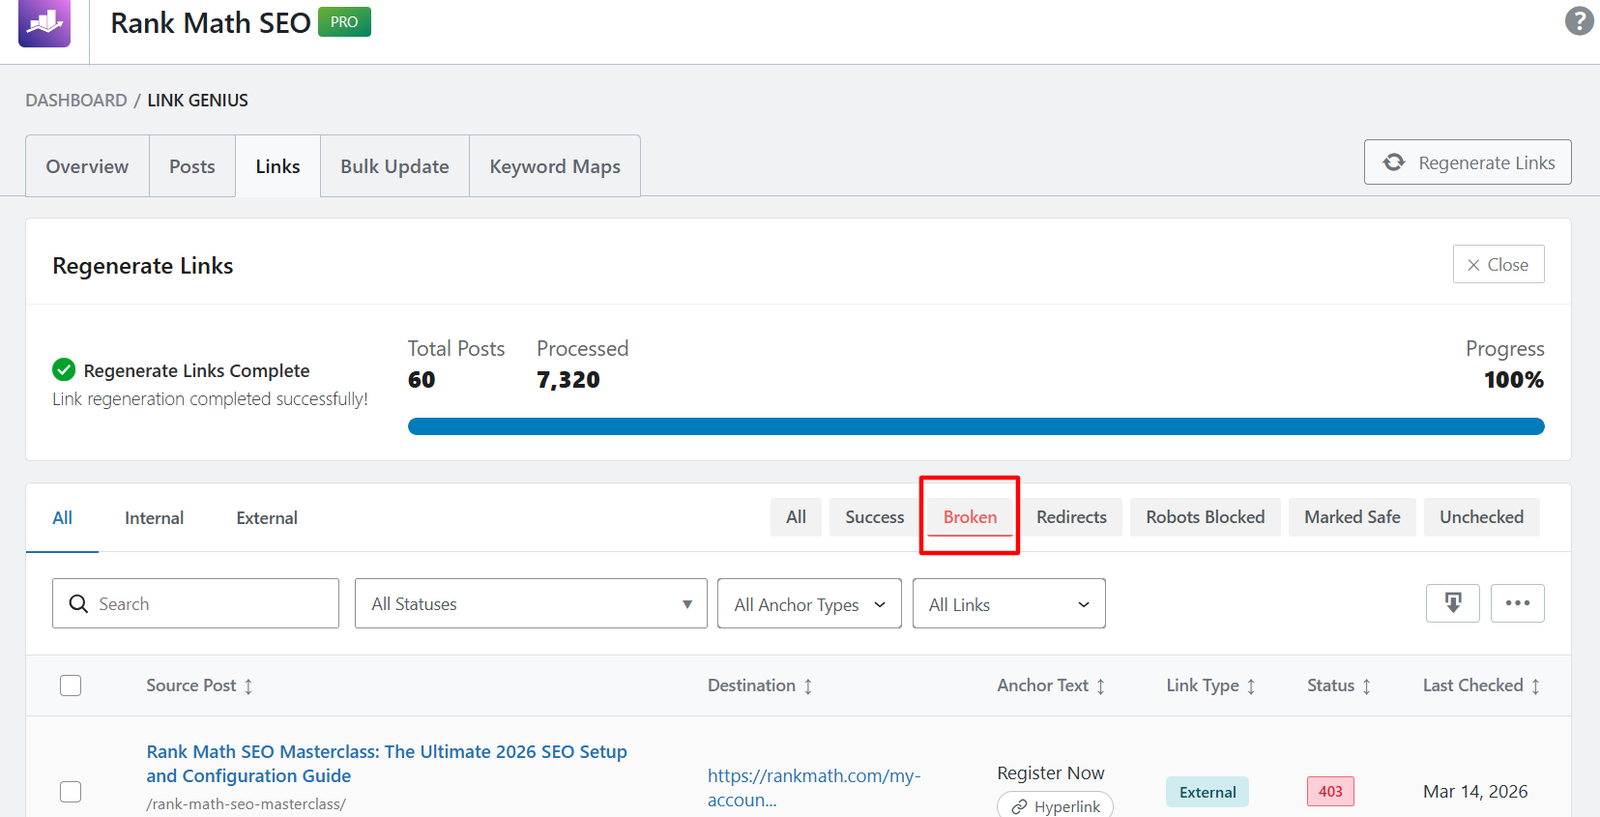
Task: Switch to the Bulk Update tab
Action: click(394, 167)
